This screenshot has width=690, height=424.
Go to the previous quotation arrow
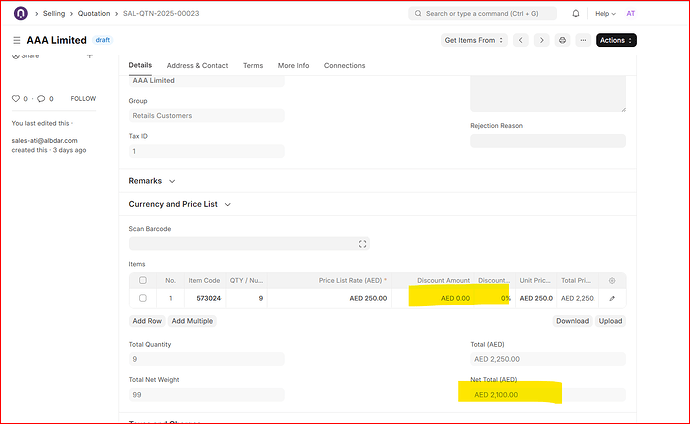coord(522,40)
